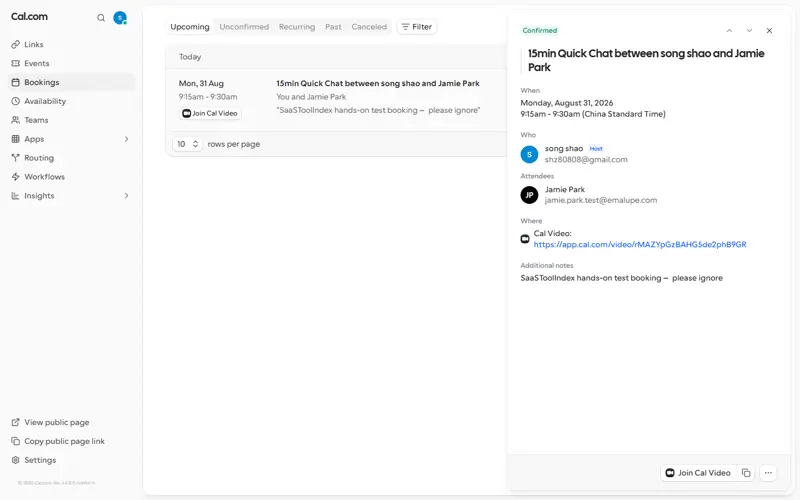
Task: Copy meeting link with copy icon
Action: 746,473
